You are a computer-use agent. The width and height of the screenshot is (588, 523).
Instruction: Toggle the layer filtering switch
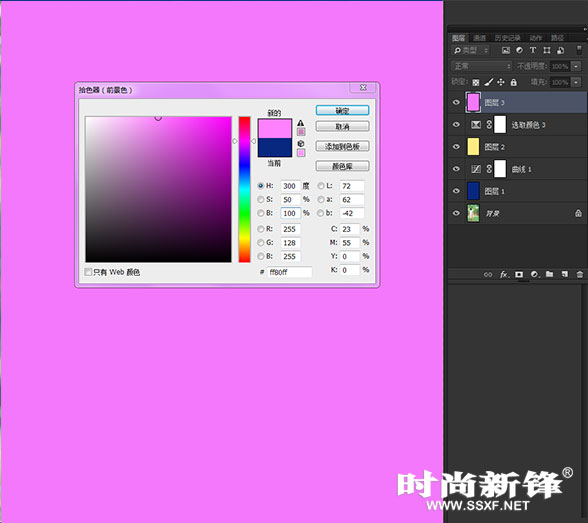click(x=579, y=50)
